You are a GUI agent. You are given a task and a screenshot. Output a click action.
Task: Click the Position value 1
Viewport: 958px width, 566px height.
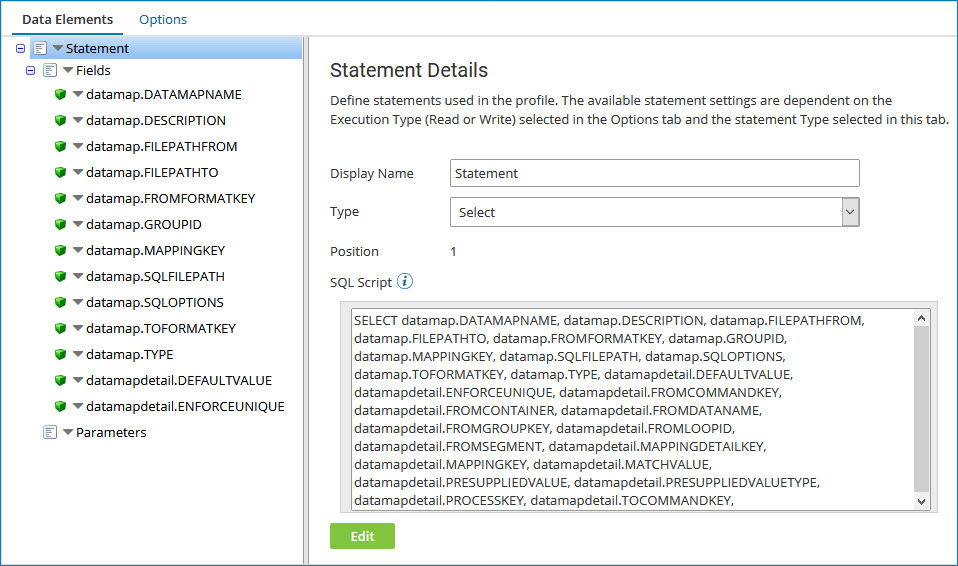[x=453, y=251]
